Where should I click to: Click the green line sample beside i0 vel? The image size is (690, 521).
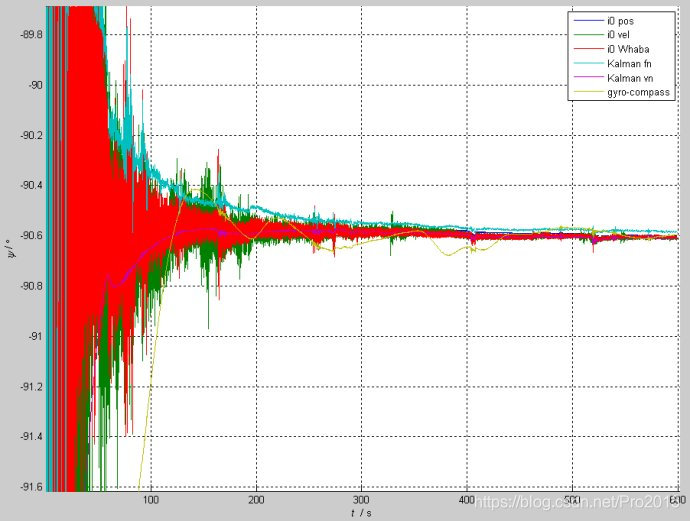click(588, 35)
